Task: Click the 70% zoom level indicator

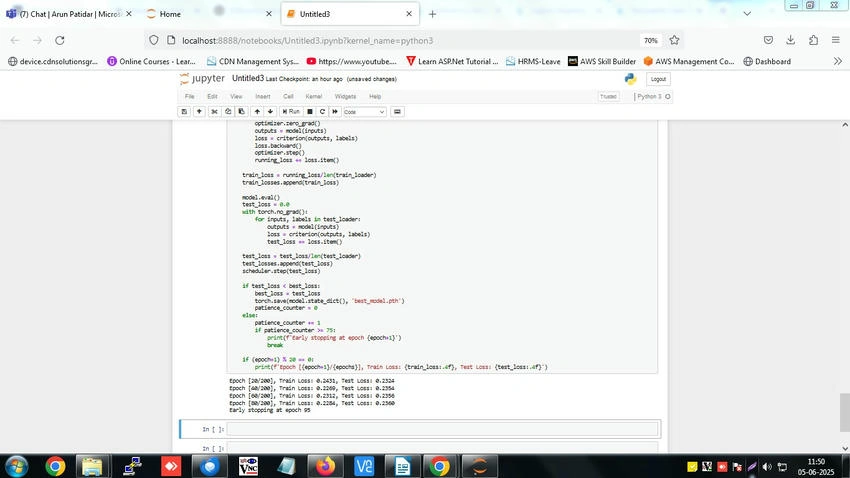Action: (x=651, y=41)
